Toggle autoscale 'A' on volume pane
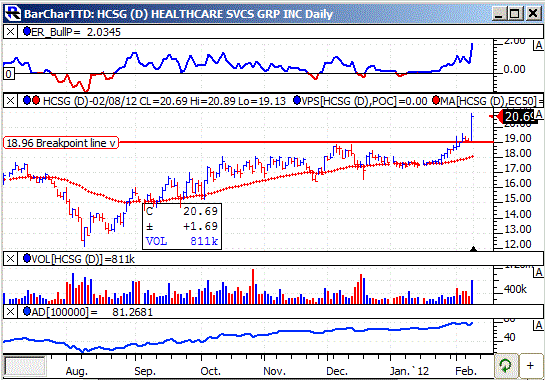This screenshot has width=545, height=380. coord(538,273)
